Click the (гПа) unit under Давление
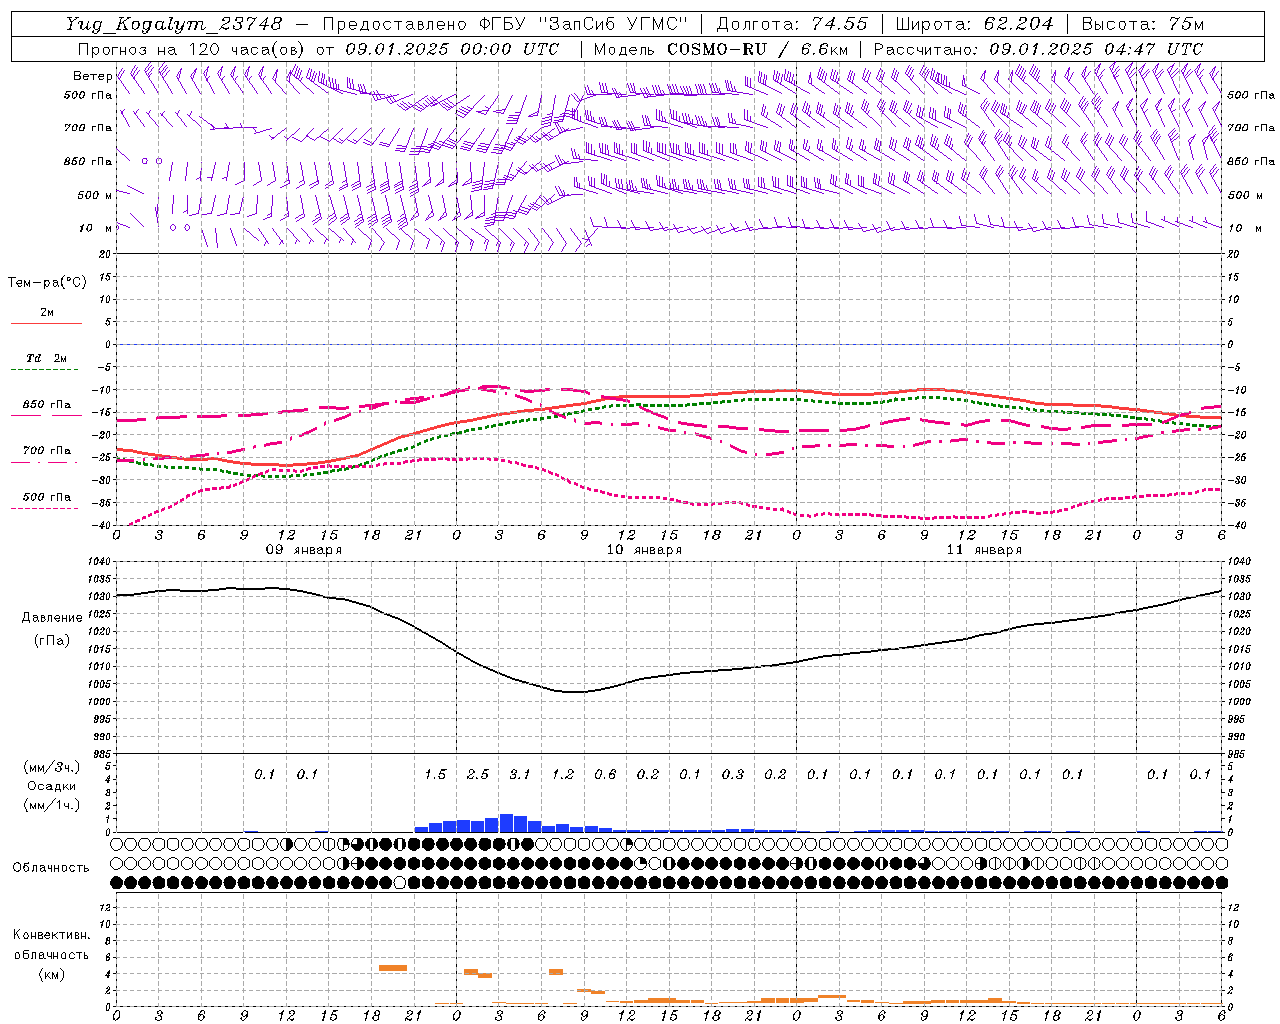The height and width of the screenshot is (1024, 1280). 52,641
